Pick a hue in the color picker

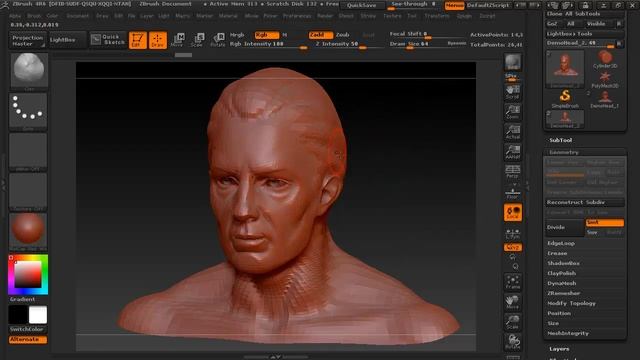coord(28,274)
